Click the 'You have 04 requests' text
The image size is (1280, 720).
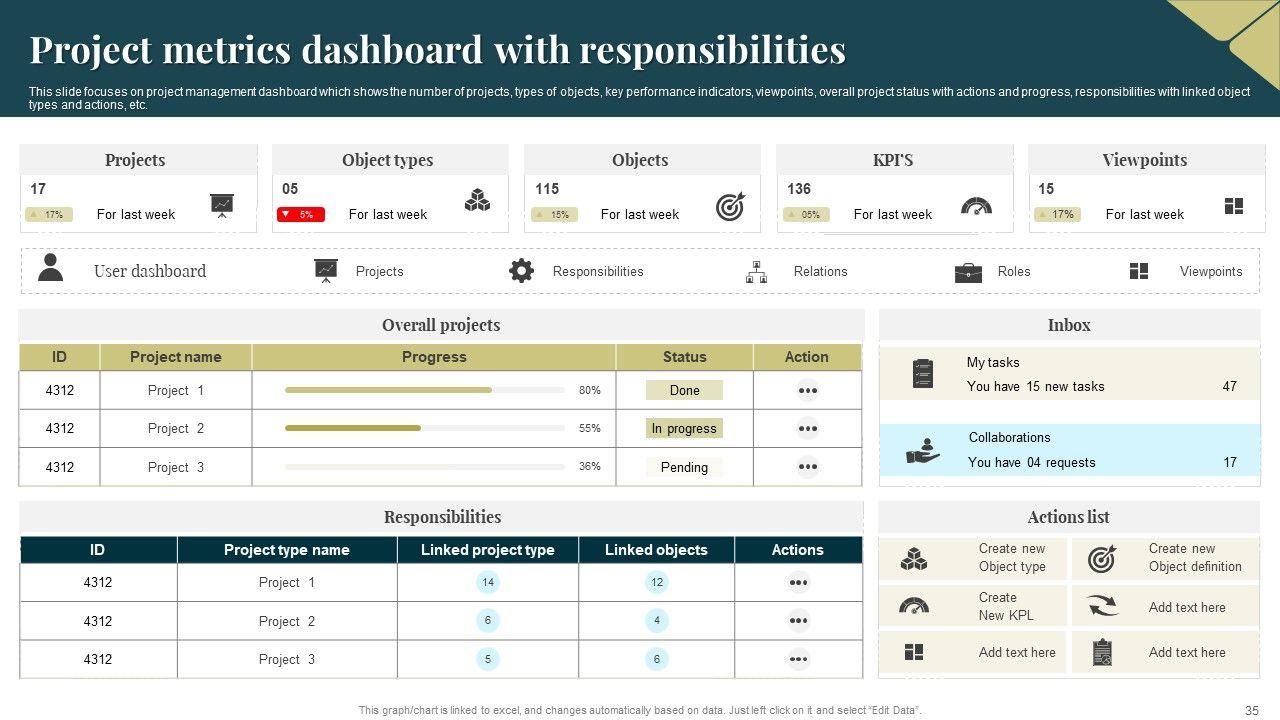tap(1032, 463)
